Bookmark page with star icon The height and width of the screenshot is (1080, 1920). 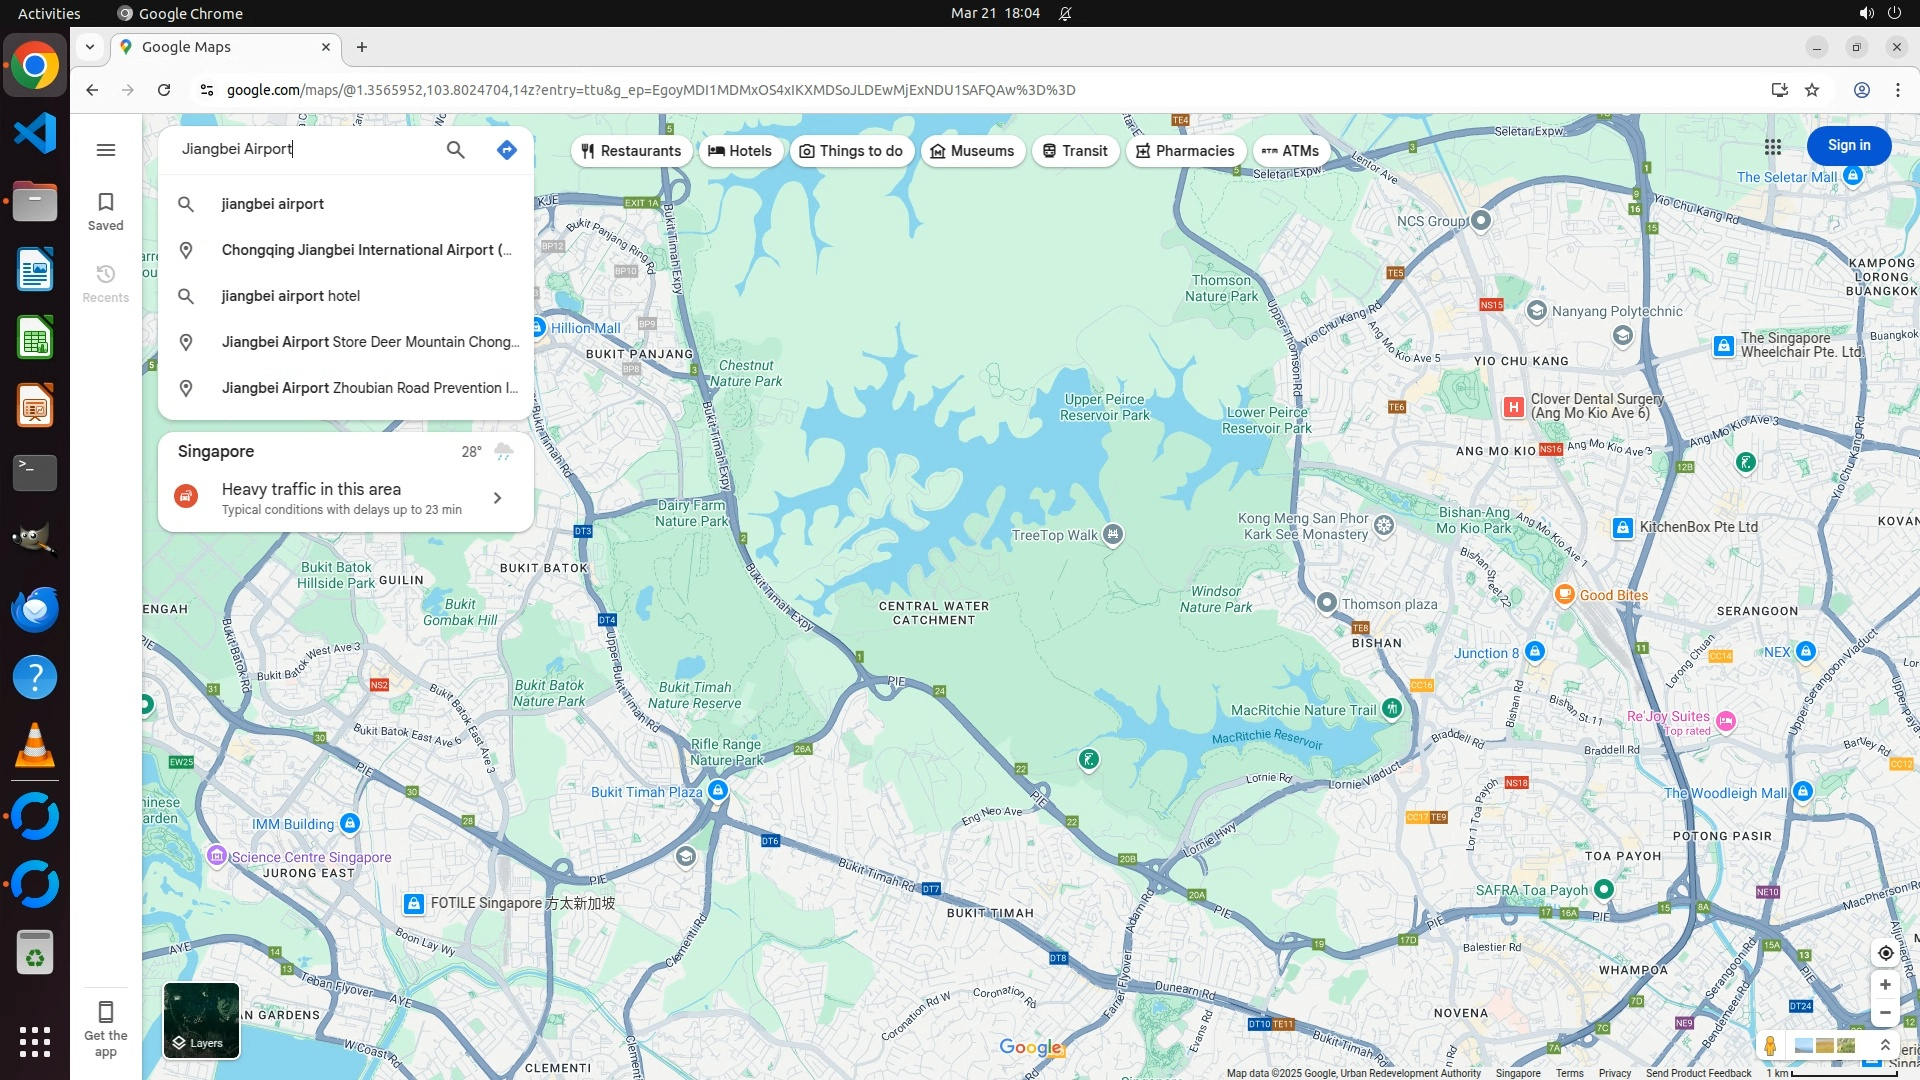click(1812, 90)
